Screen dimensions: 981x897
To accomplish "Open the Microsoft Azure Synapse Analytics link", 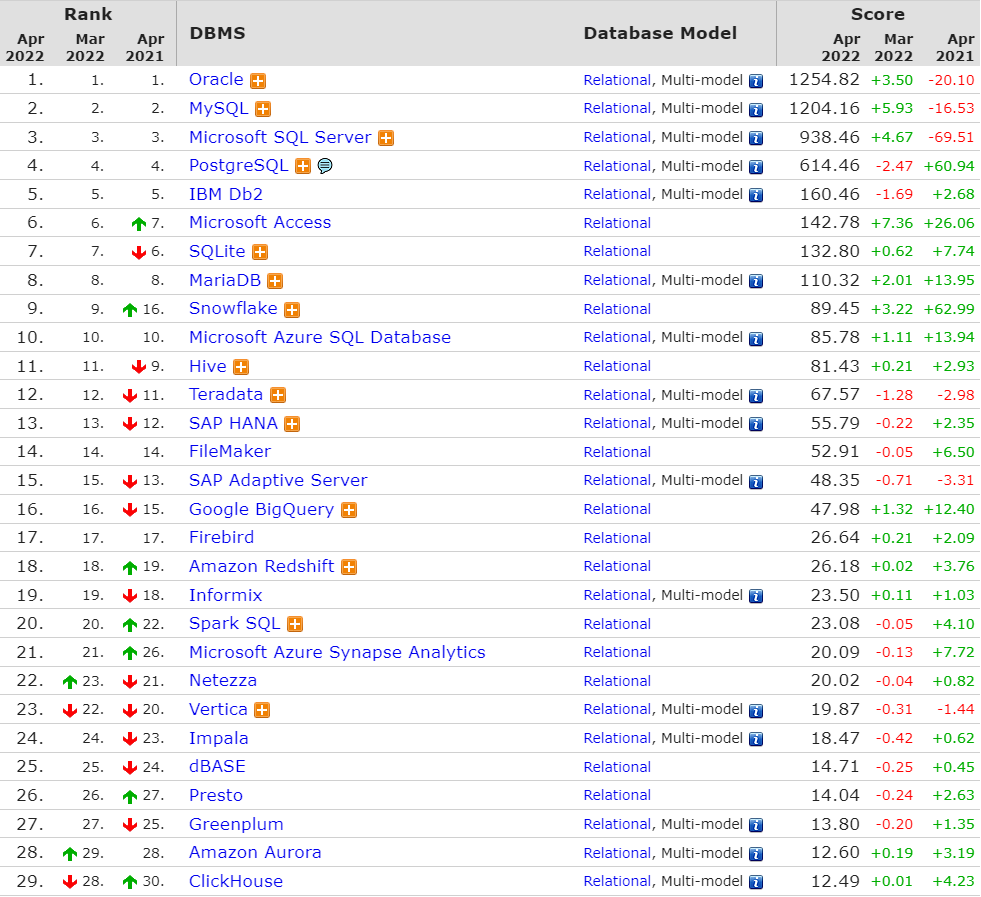I will 337,652.
